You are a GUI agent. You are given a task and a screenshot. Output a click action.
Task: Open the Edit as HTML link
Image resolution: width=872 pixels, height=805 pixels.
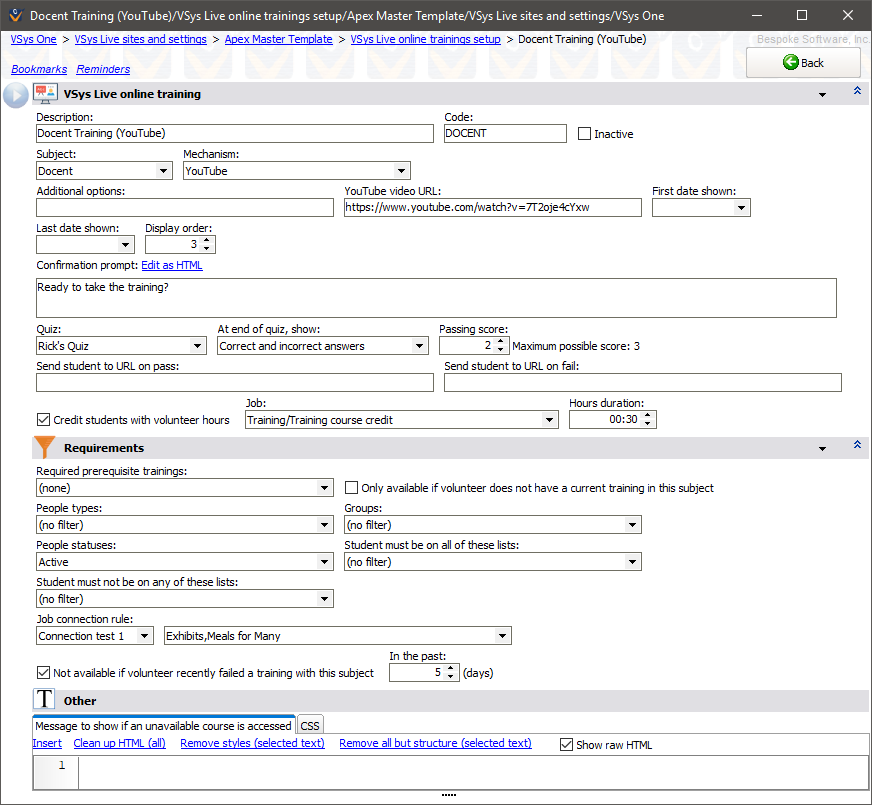point(172,265)
